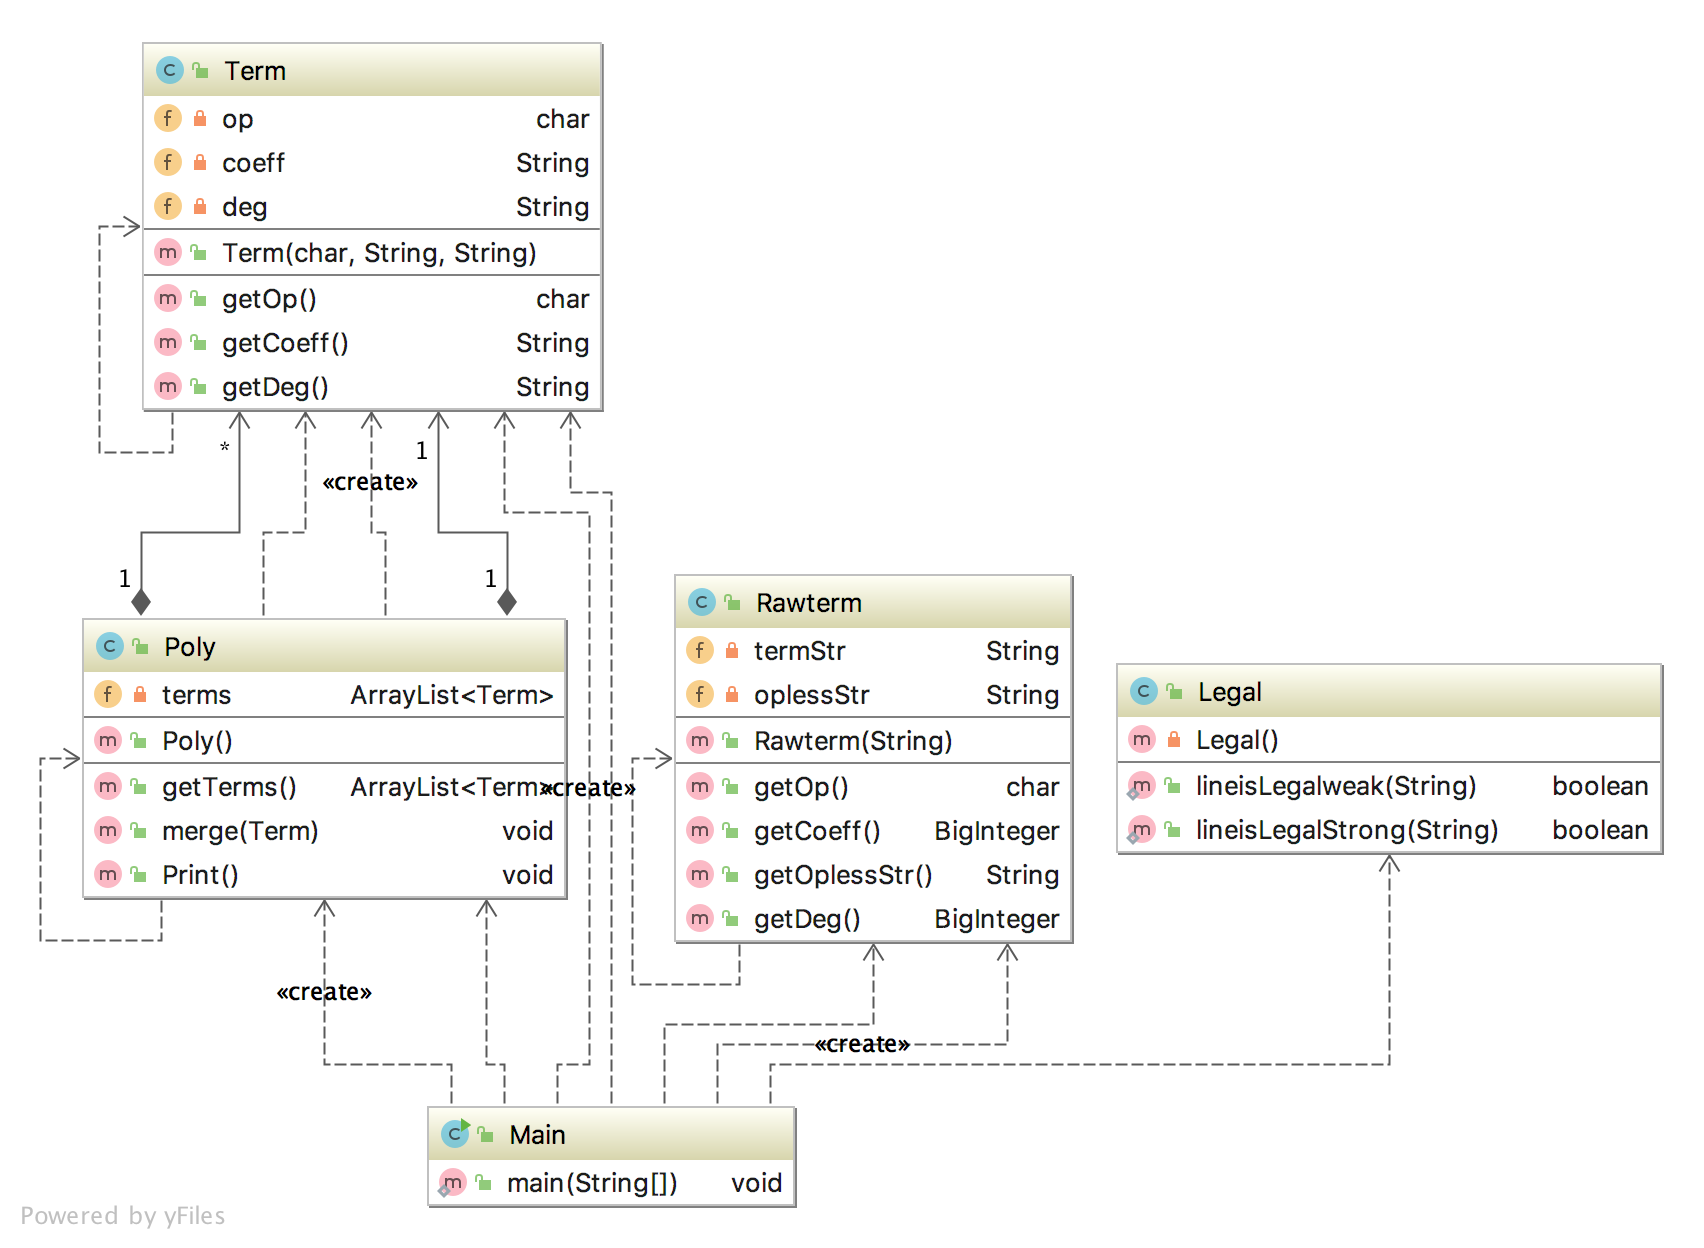1704x1248 pixels.
Task: Click the method icon for Rawterm(String)
Action: coord(699,740)
